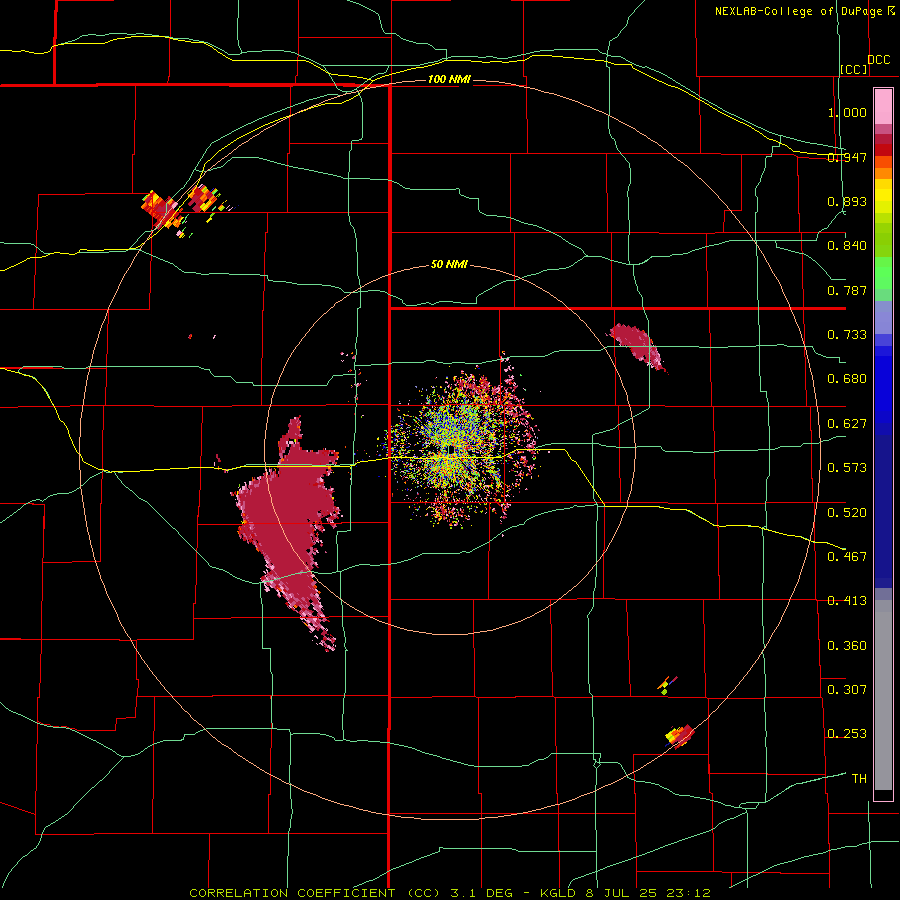Pick the light pink top segment of color bar
Screen dimensions: 900x900
tap(883, 107)
